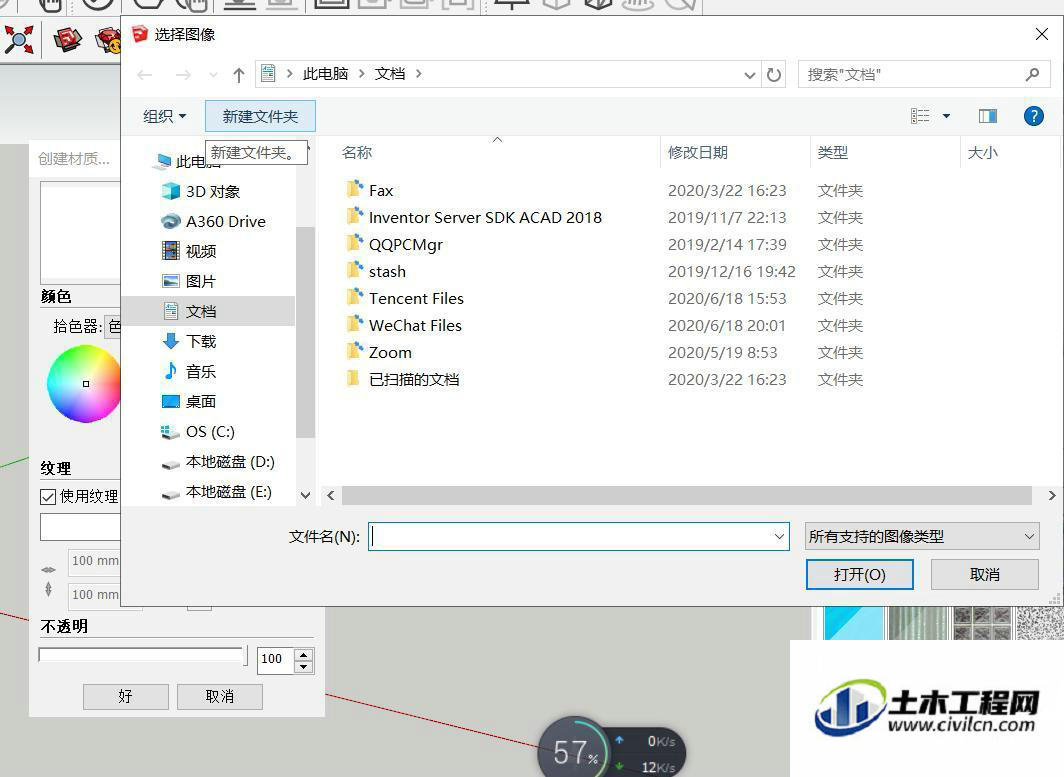Open the 所有支持的图像类型 filter dropdown
The height and width of the screenshot is (777, 1064).
(922, 537)
